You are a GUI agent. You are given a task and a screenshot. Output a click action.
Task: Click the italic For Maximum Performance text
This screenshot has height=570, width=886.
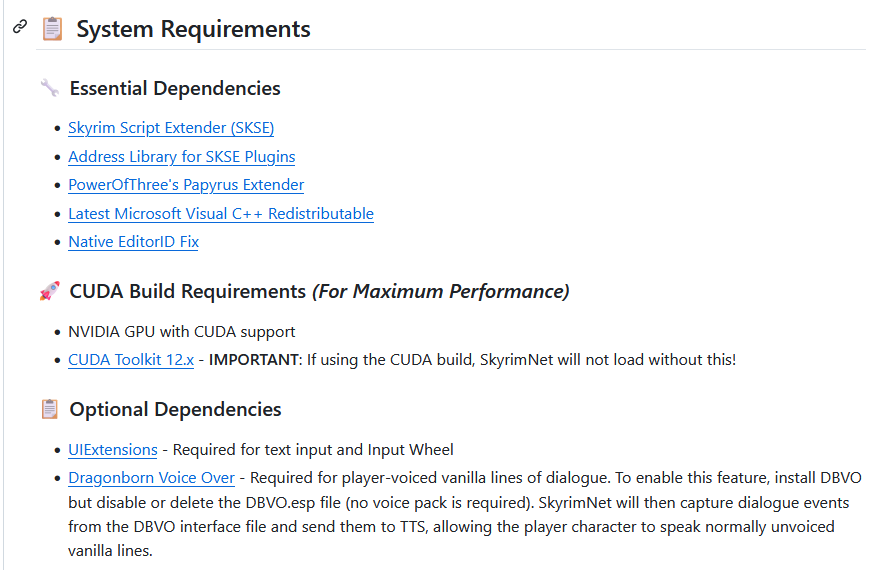441,291
